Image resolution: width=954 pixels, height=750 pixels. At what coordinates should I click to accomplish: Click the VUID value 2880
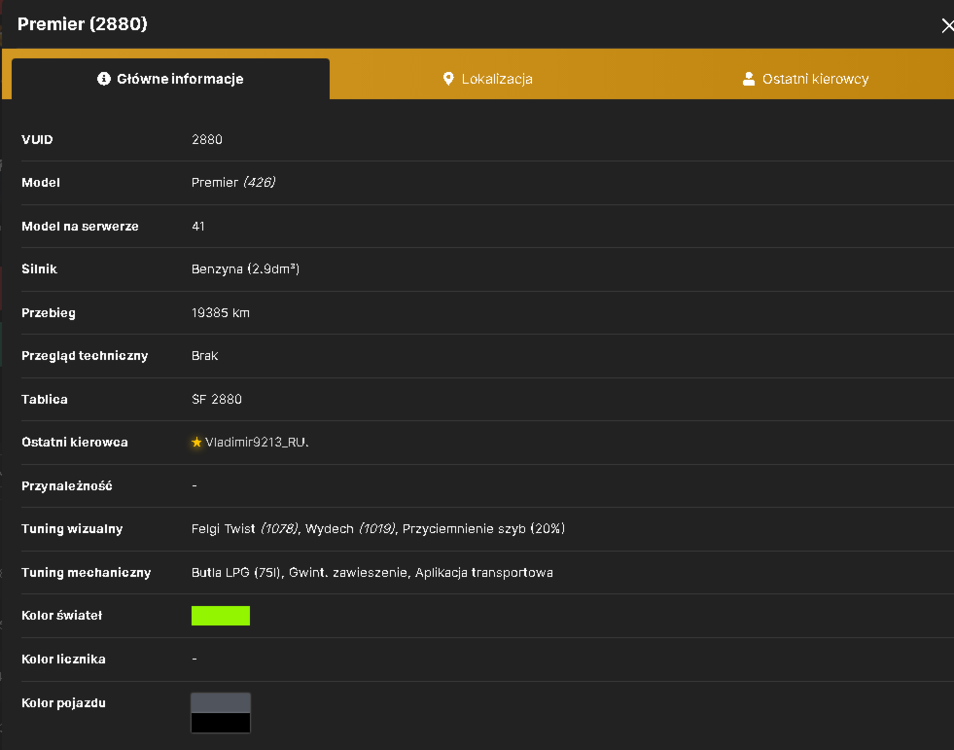207,139
